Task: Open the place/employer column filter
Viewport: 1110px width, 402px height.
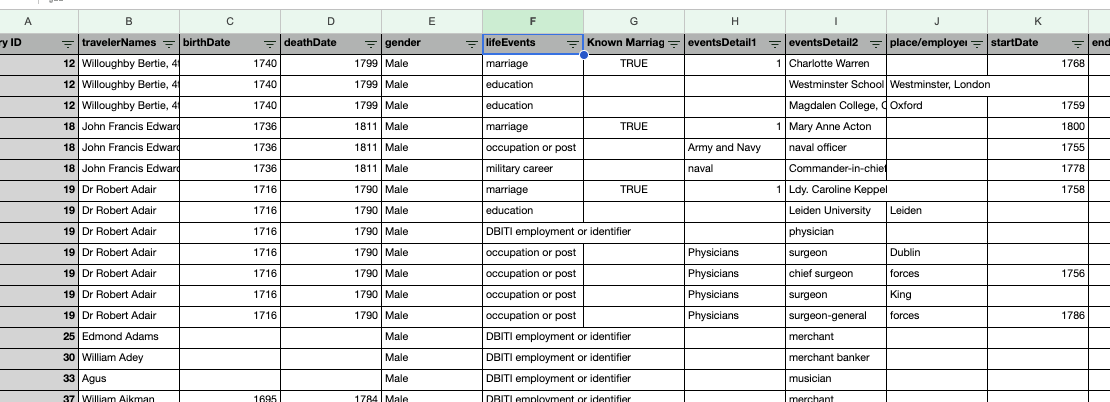Action: (x=976, y=44)
